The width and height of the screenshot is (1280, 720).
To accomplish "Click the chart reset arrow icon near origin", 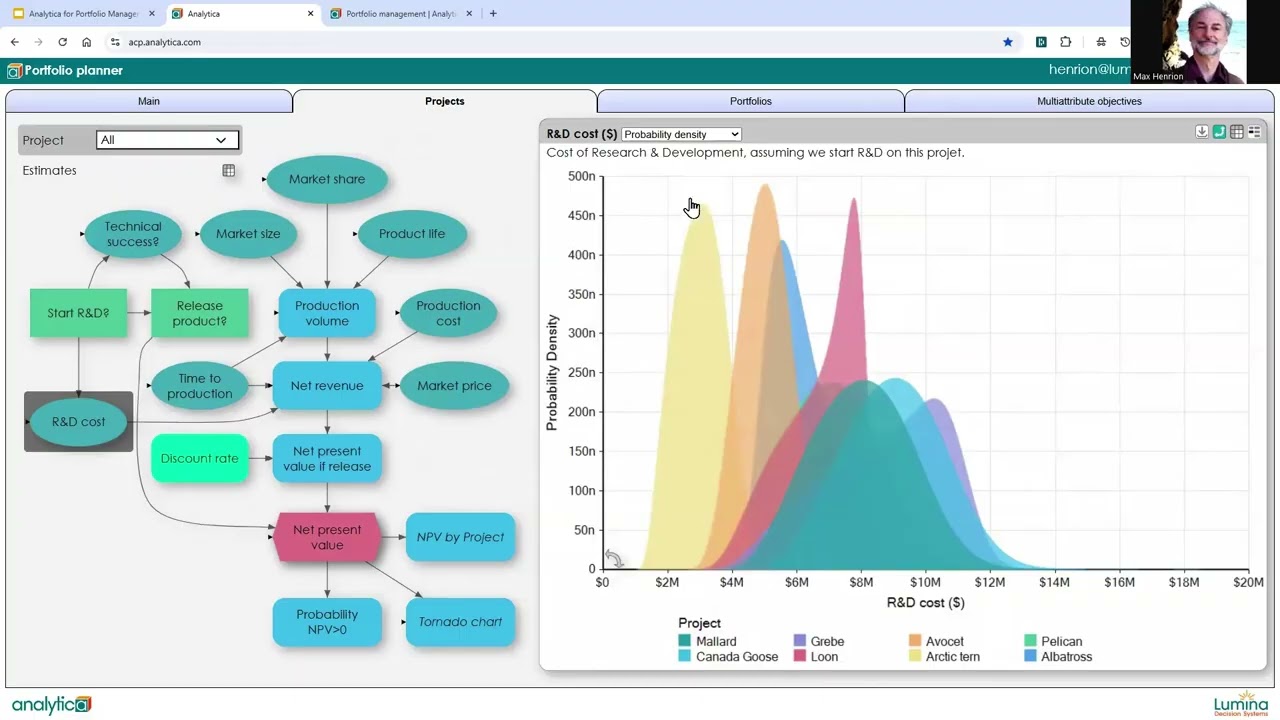I will 614,559.
